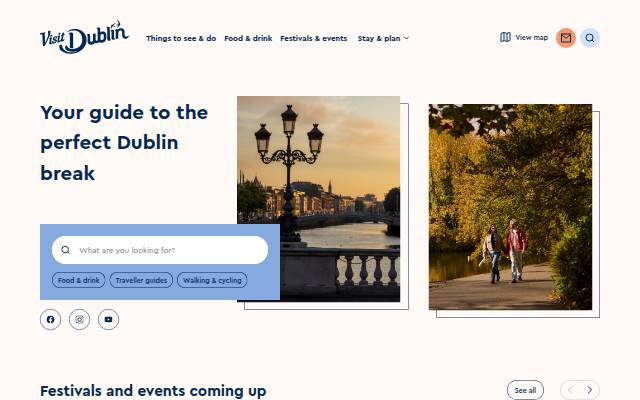Select the Walking & cycling tag

tap(212, 280)
